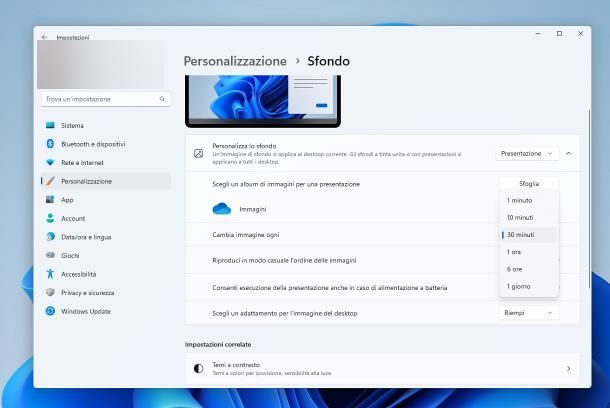Collapse the Personalizza lo sfondo section chevron
The image size is (610, 408).
tap(568, 154)
